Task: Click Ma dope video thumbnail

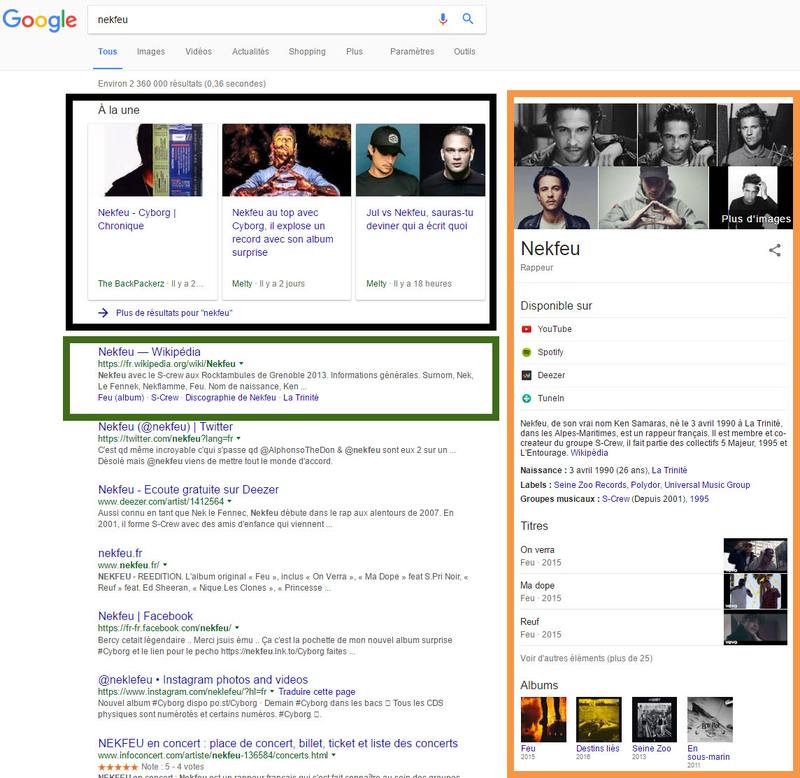Action: tap(755, 591)
